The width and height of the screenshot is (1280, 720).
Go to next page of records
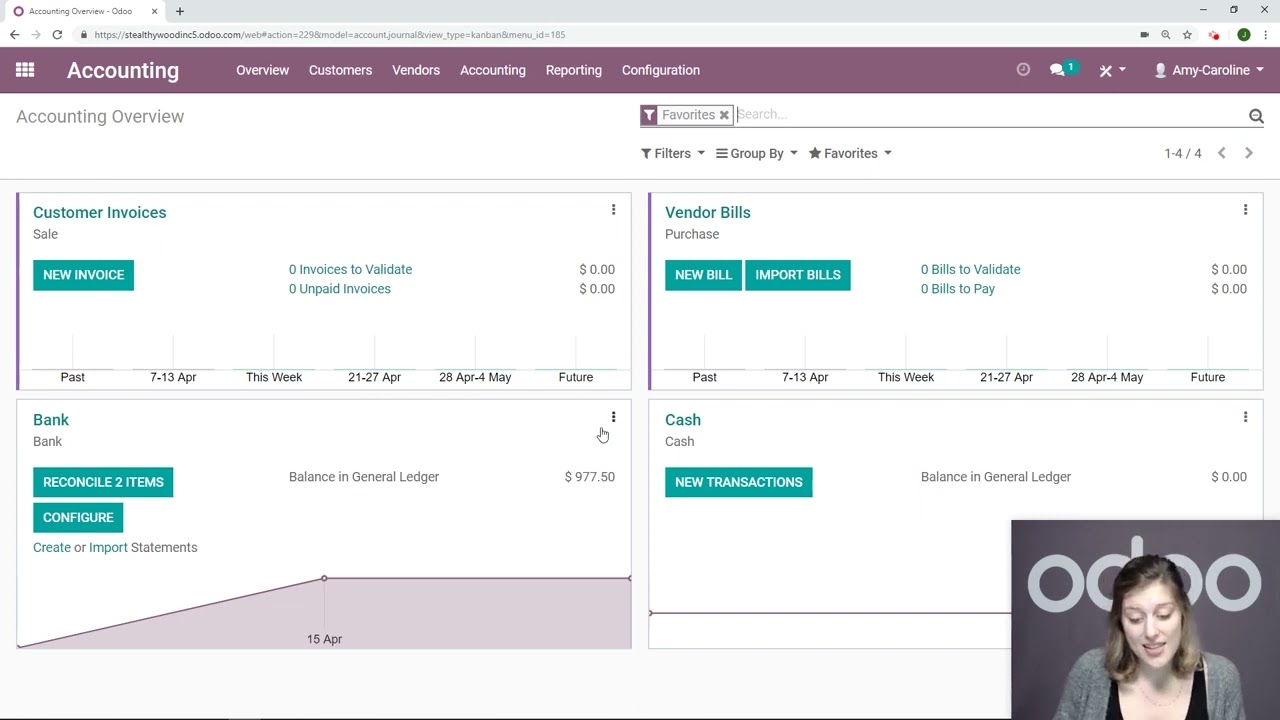click(1248, 153)
